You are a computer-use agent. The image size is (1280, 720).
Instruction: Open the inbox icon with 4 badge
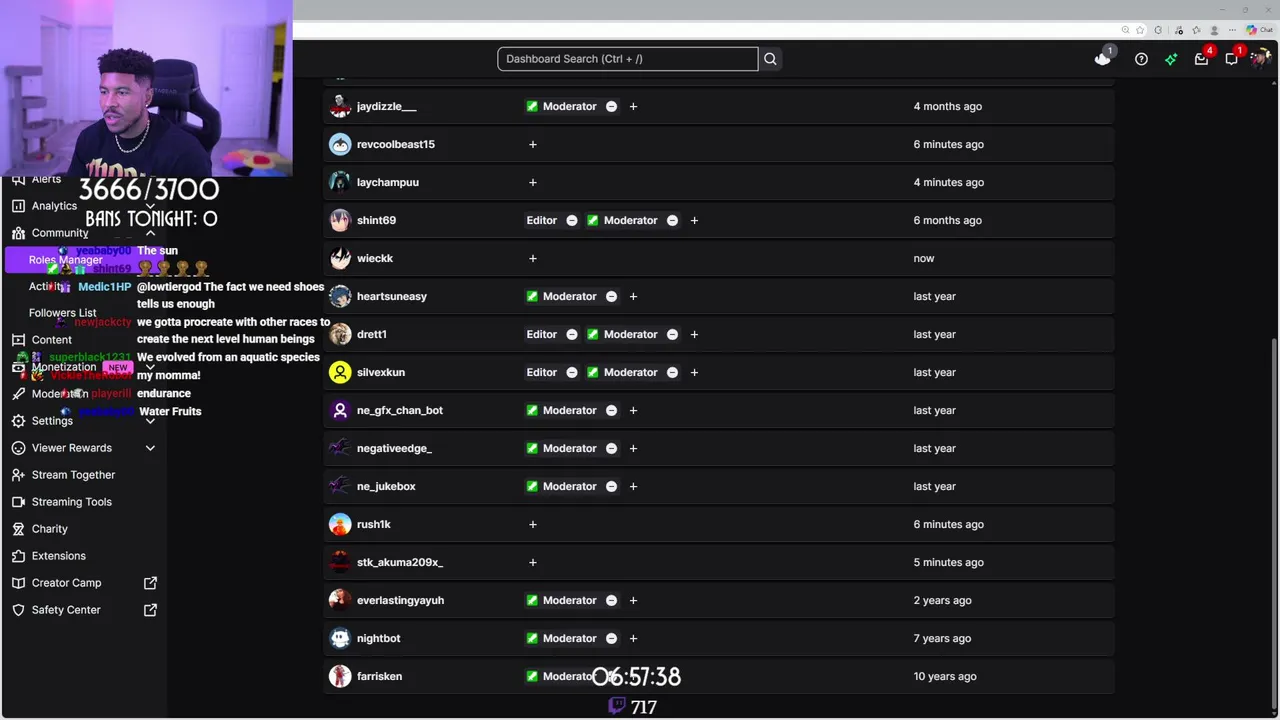point(1201,59)
